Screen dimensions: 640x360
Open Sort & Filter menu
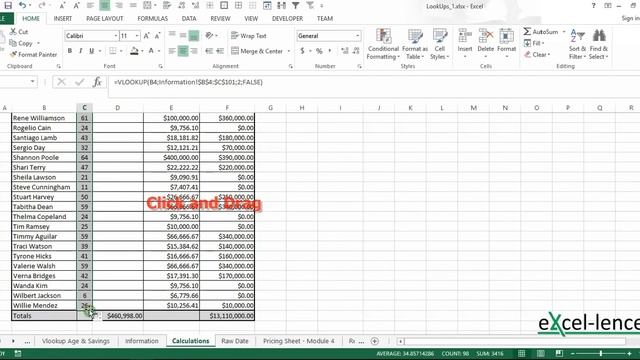coord(577,44)
